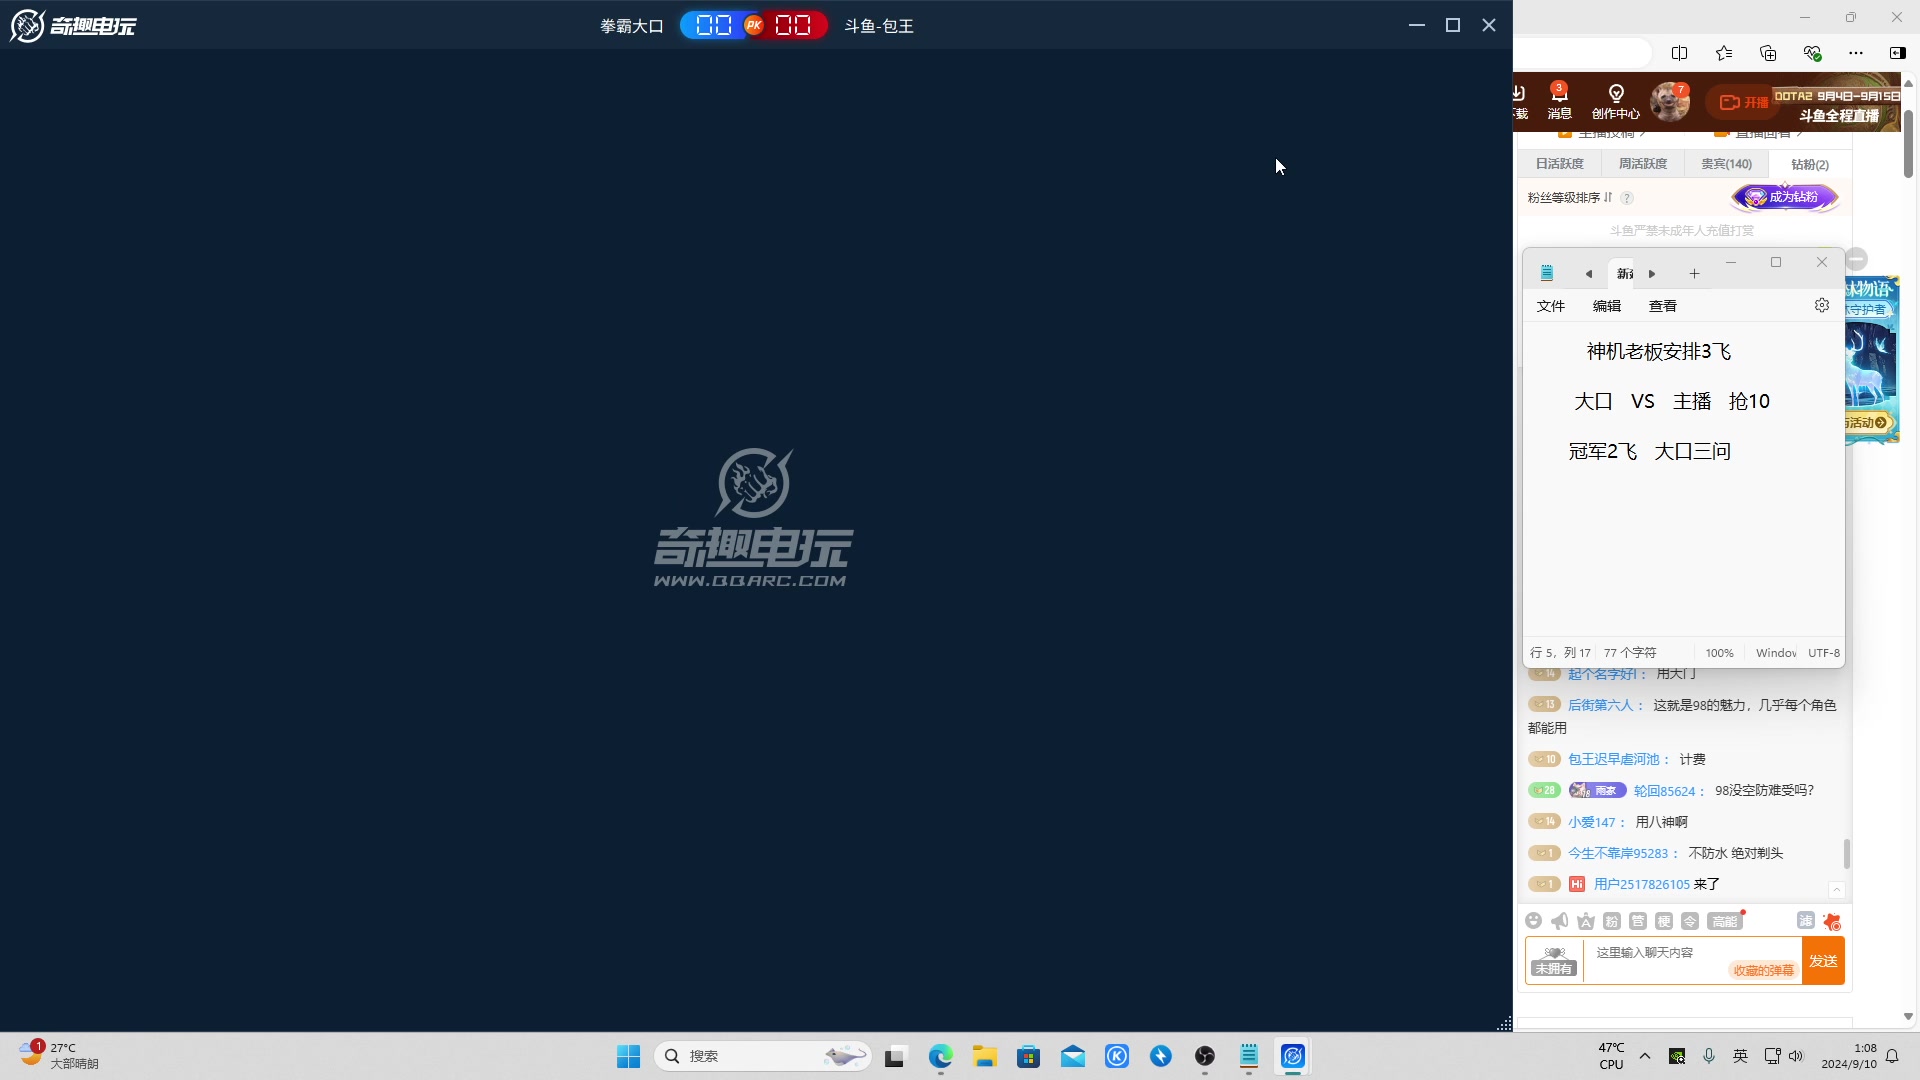Open the 滤 chat filter icon

coord(1805,921)
